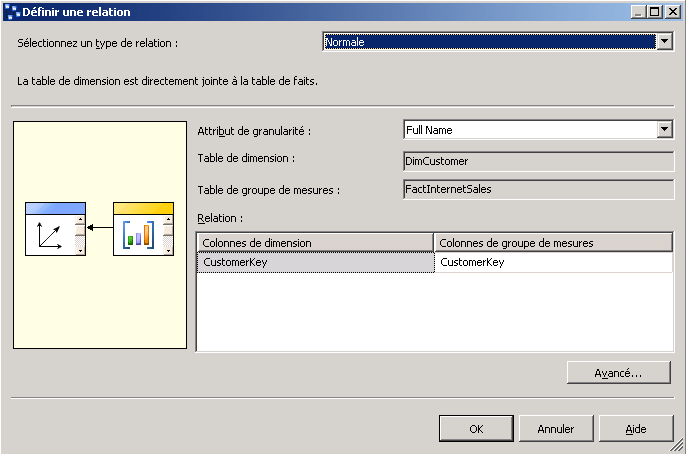Open the Avancé advanced settings button
Viewport: 686px width, 455px height.
click(619, 373)
